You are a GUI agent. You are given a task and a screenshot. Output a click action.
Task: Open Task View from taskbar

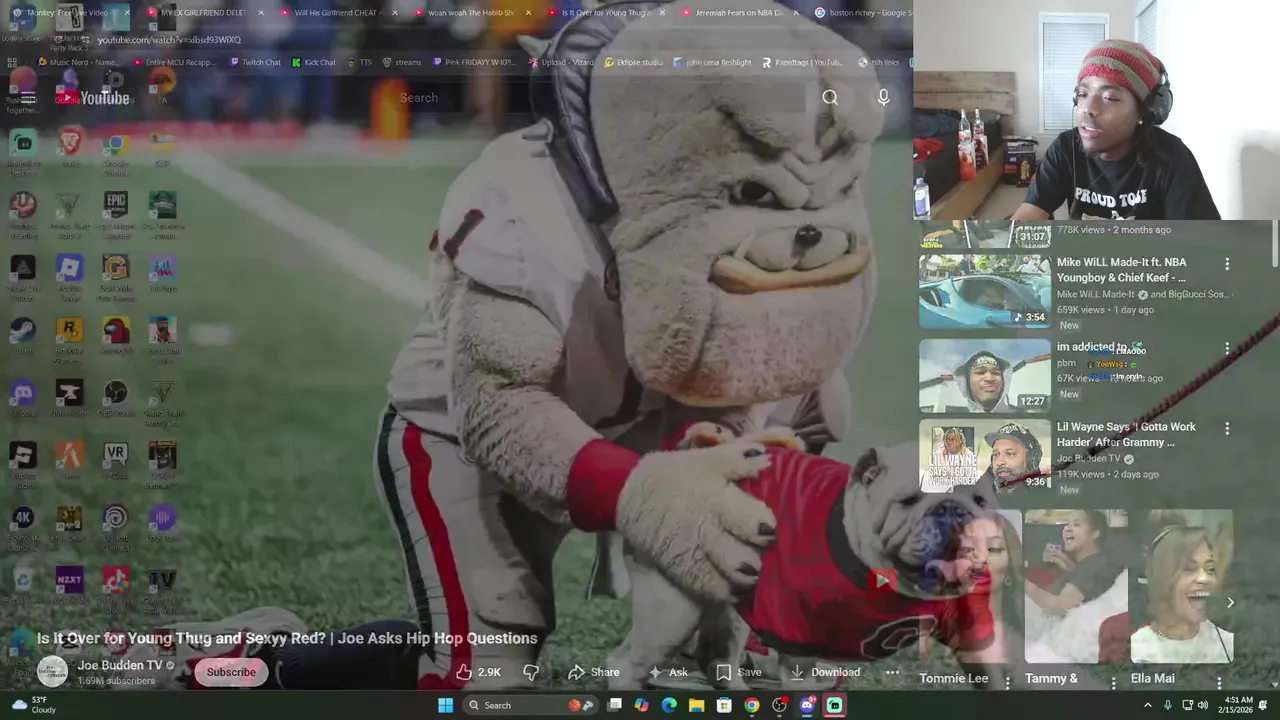pos(615,705)
